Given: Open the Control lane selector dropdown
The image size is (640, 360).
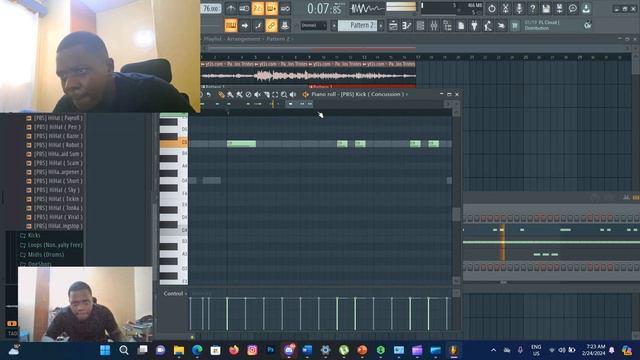Looking at the screenshot, I should click(175, 293).
